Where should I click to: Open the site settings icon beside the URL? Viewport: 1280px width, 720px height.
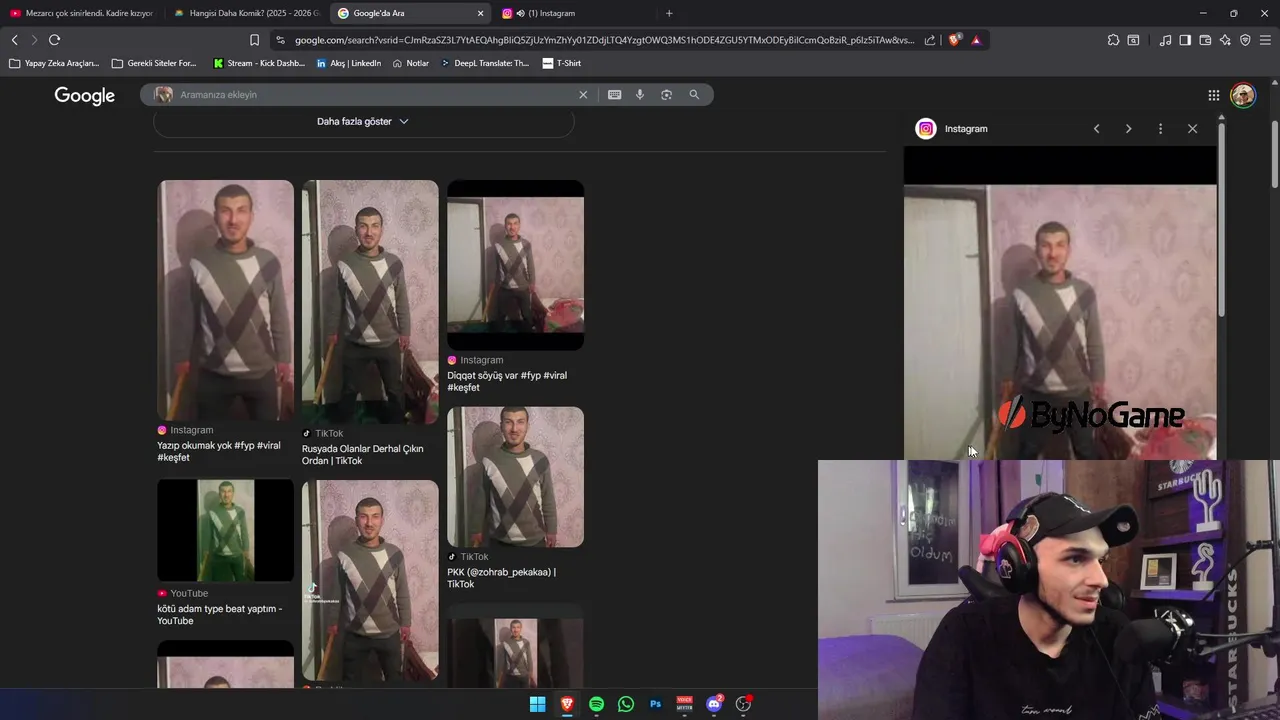click(x=280, y=40)
